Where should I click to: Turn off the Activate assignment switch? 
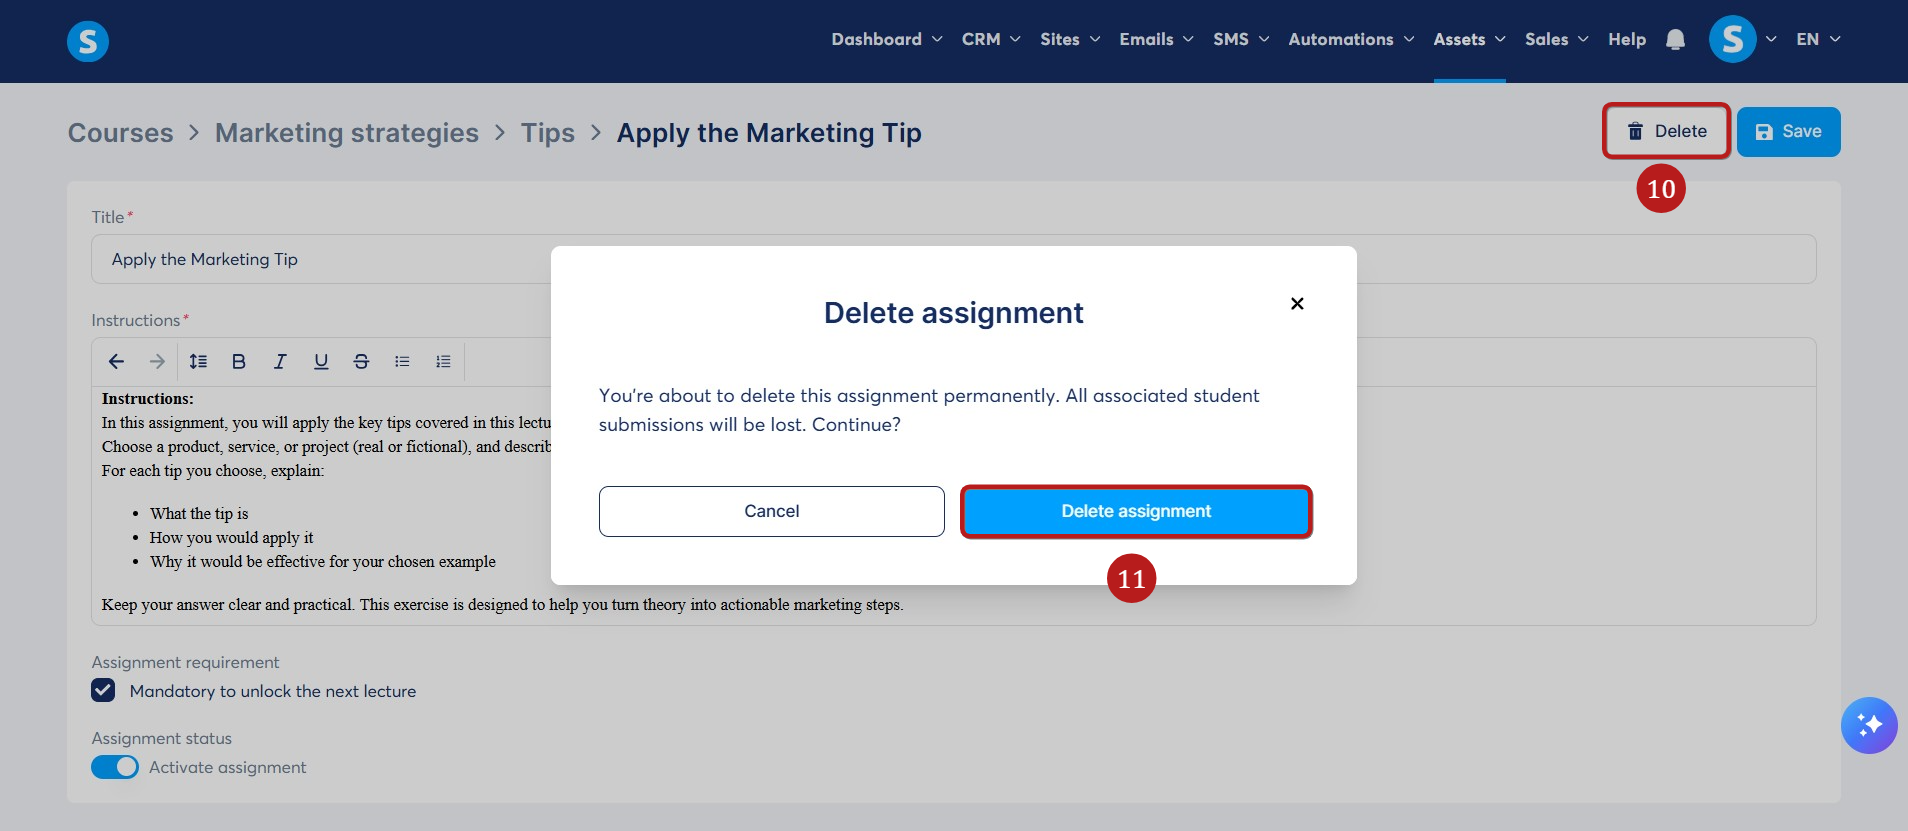tap(115, 767)
